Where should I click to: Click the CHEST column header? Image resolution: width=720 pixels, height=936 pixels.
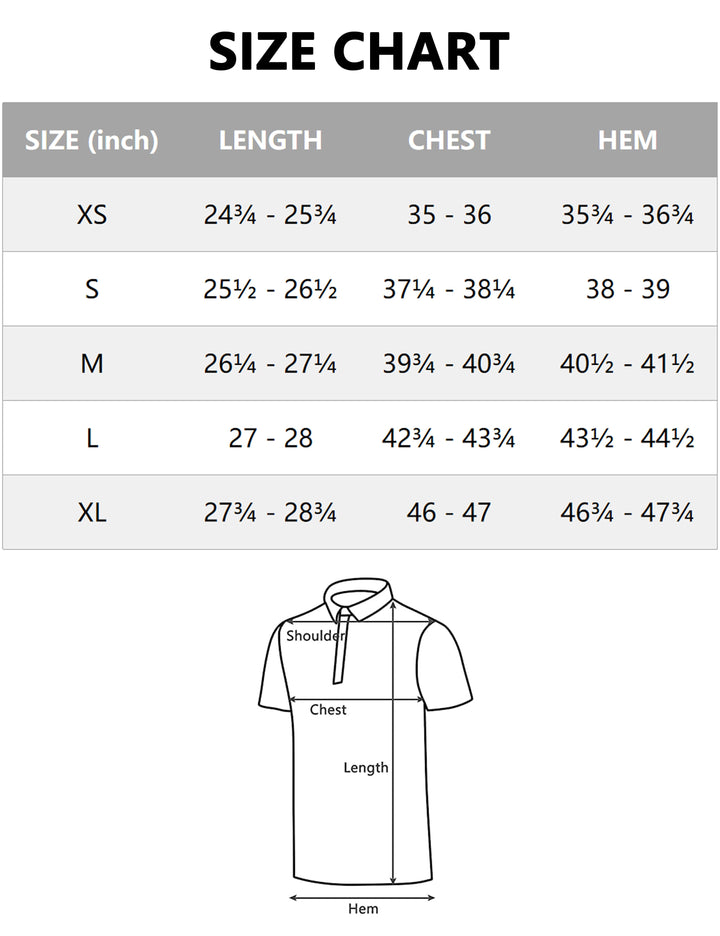449,140
